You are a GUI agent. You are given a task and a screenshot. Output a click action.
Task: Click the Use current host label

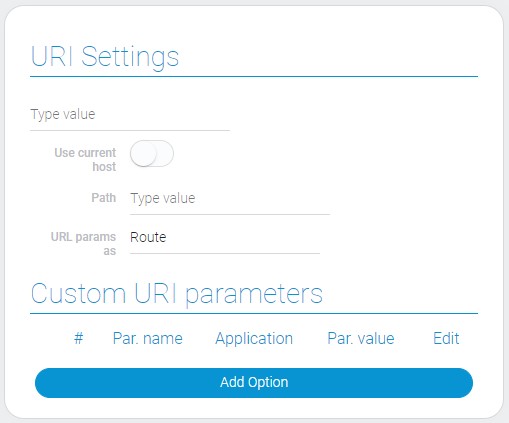coord(85,160)
